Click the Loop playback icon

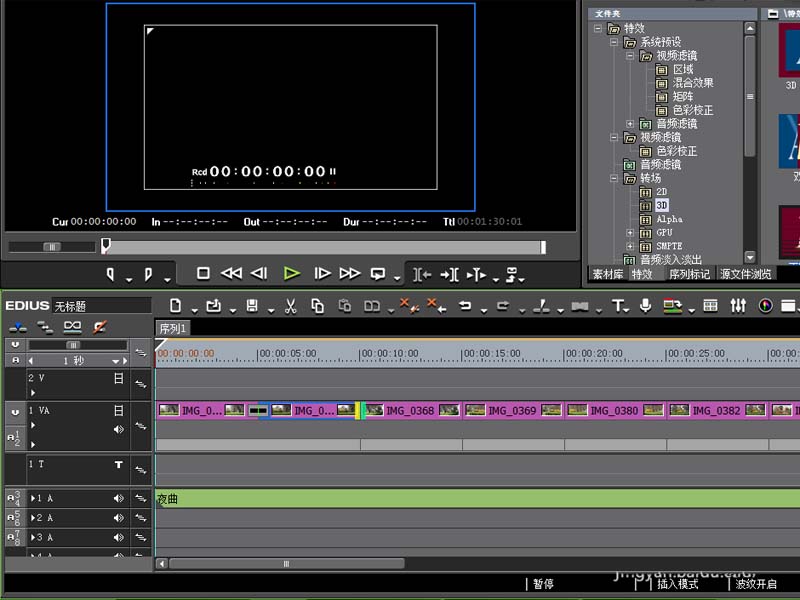(x=378, y=274)
